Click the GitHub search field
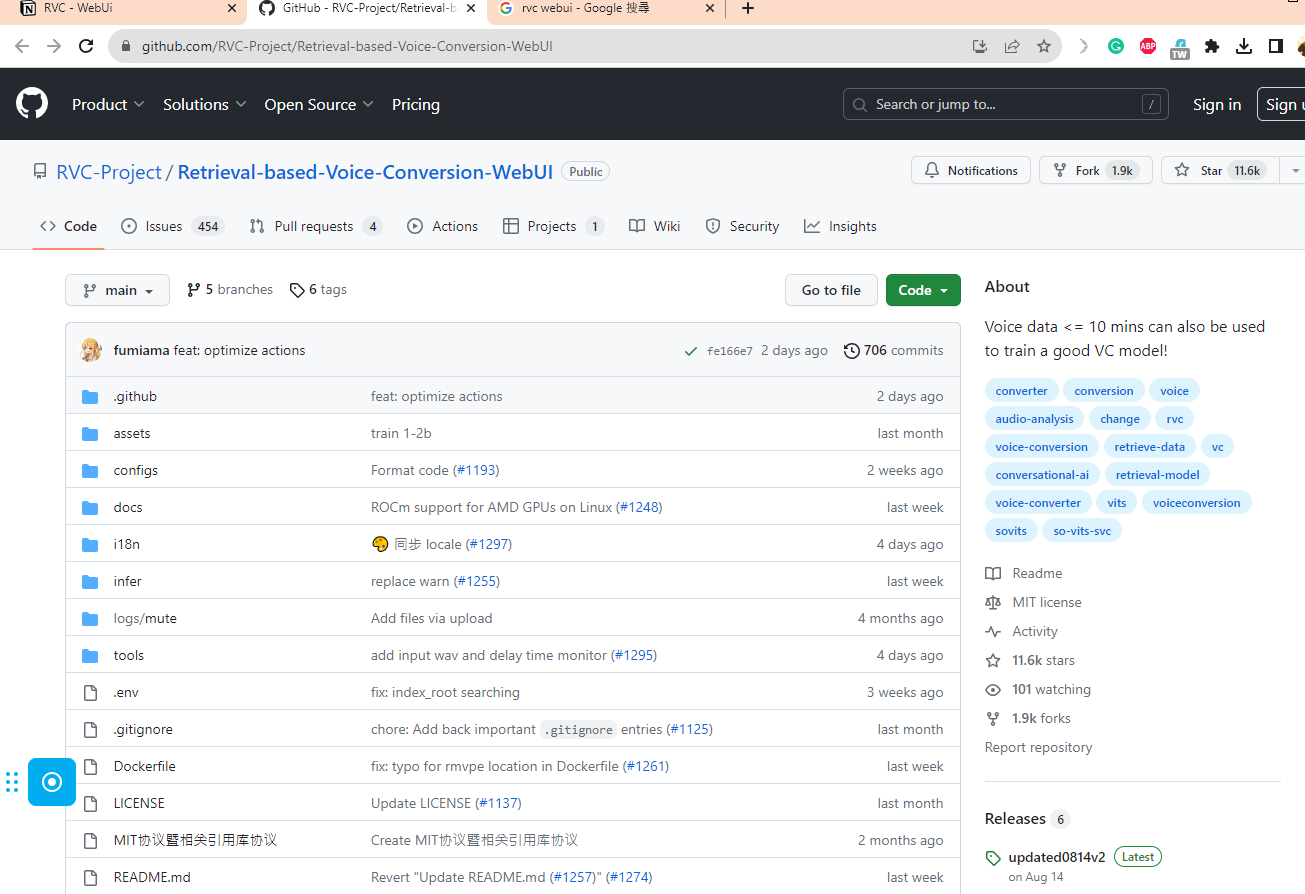Screen dimensions: 1305x894 pyautogui.click(x=1006, y=104)
